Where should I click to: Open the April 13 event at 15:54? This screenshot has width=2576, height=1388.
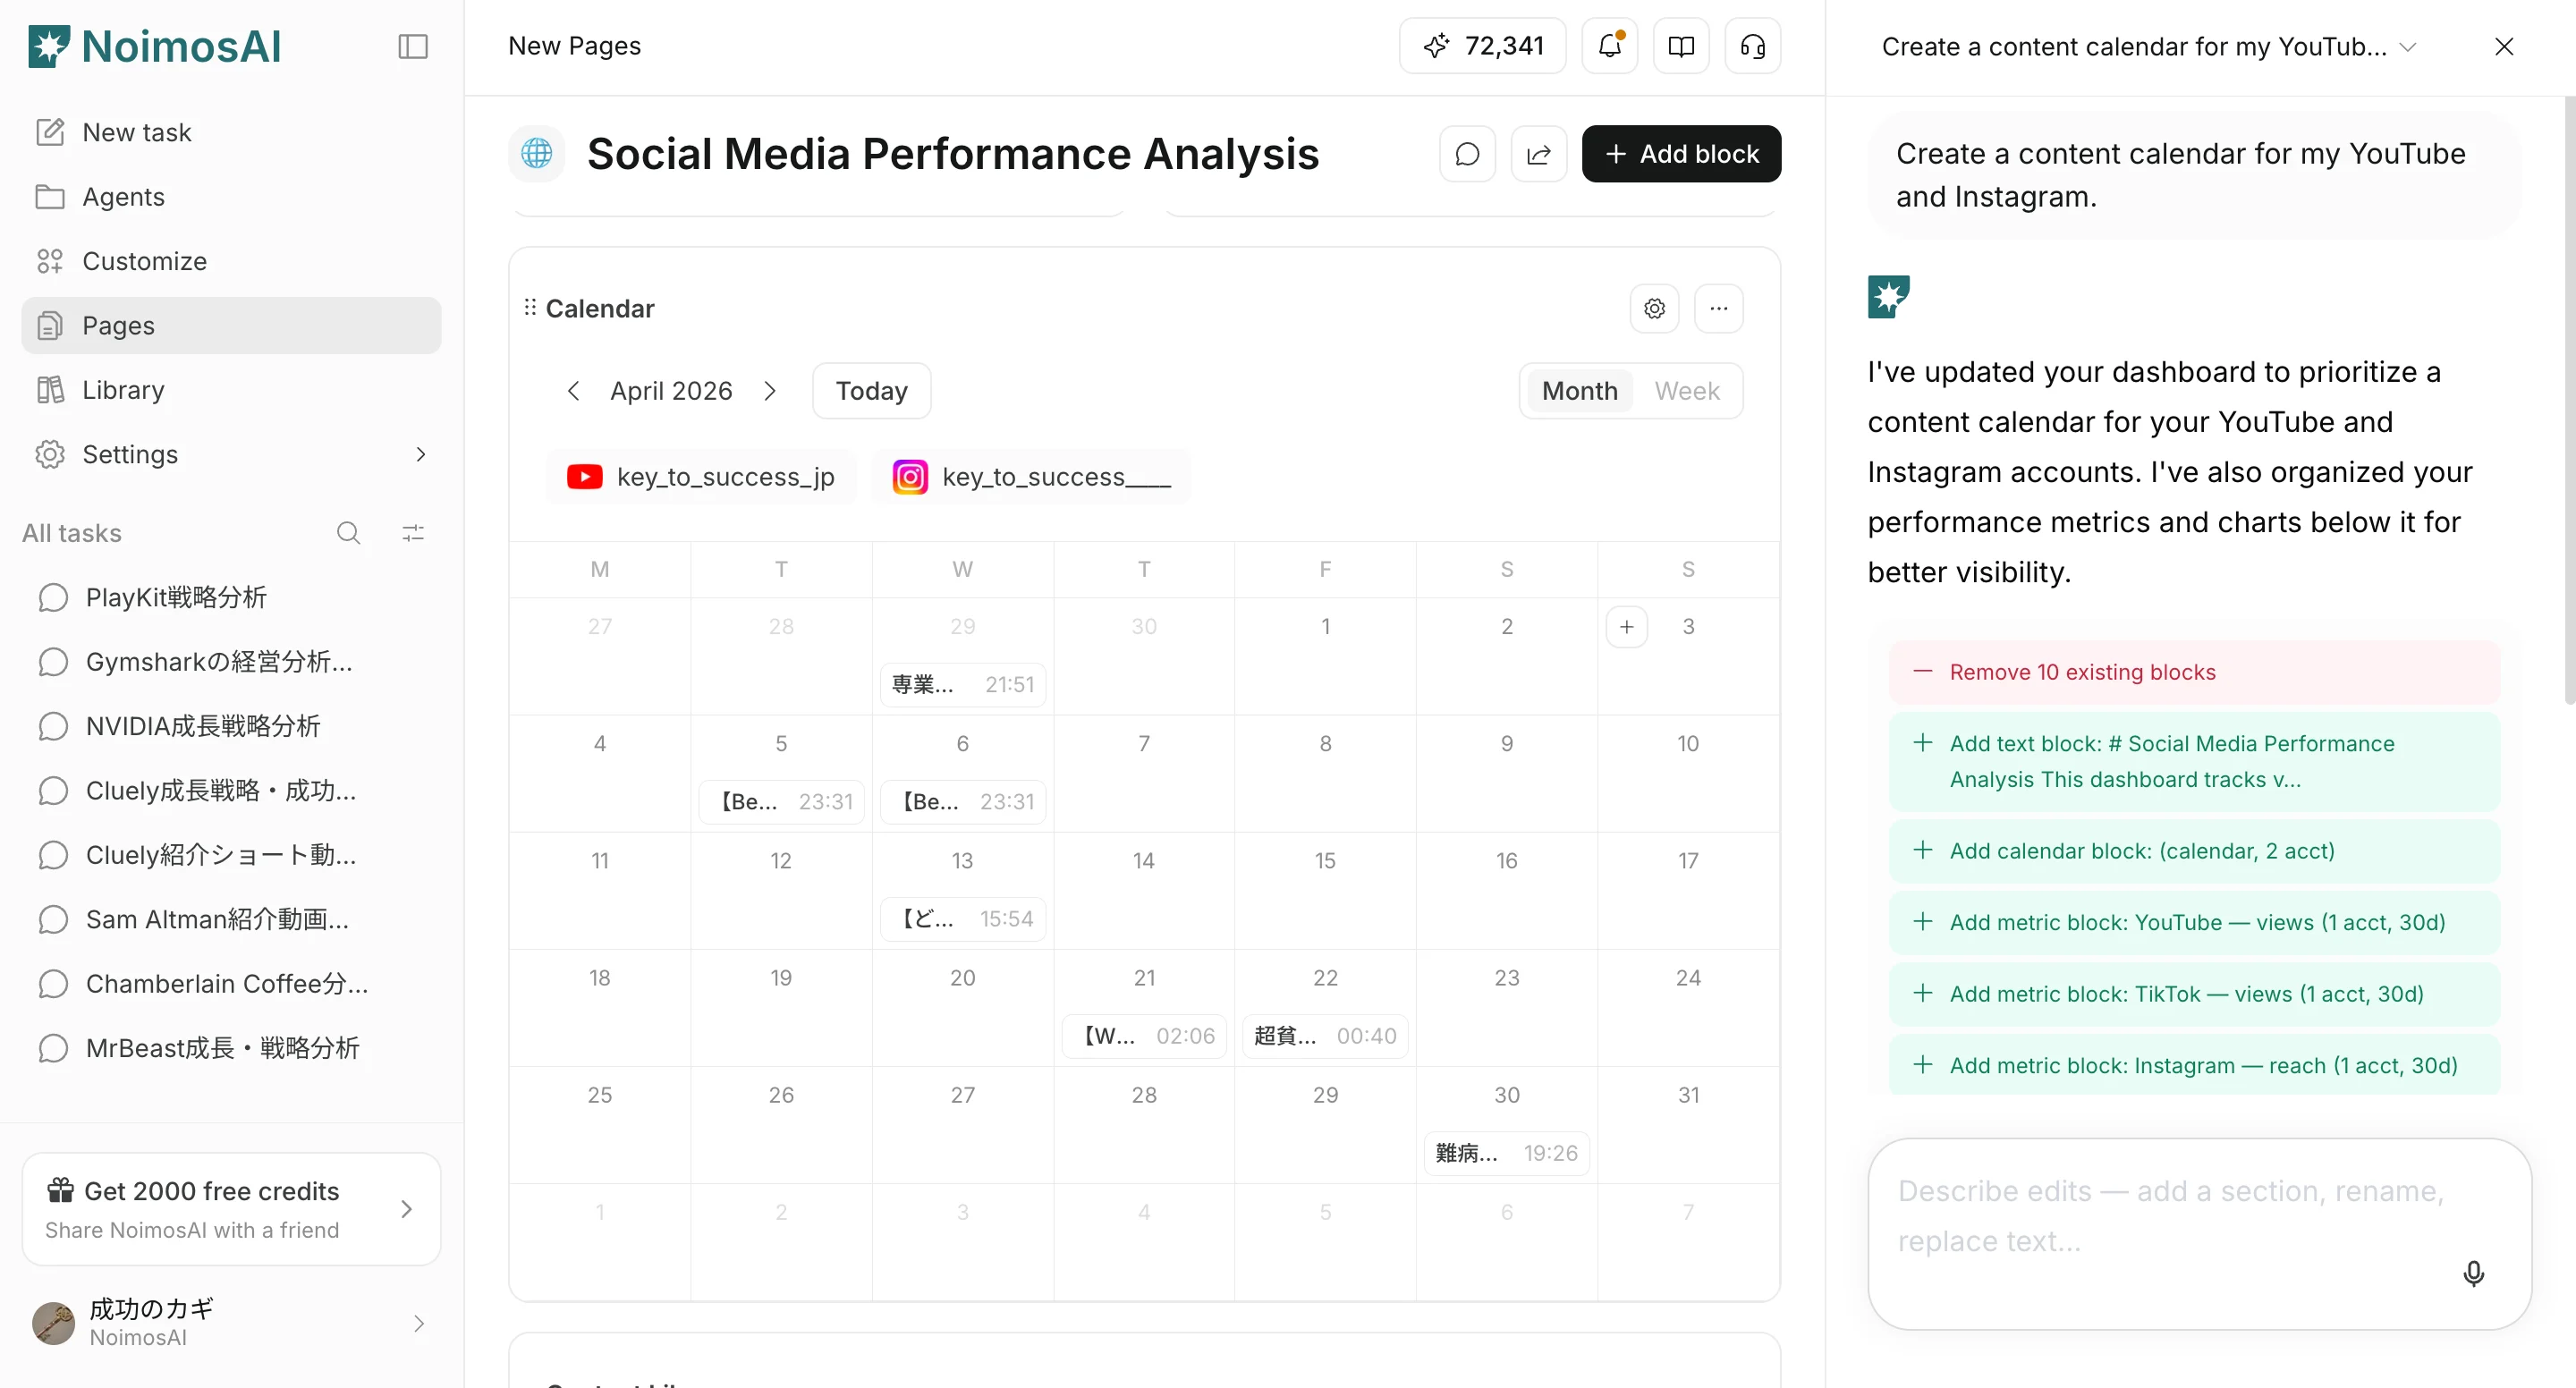pos(963,918)
